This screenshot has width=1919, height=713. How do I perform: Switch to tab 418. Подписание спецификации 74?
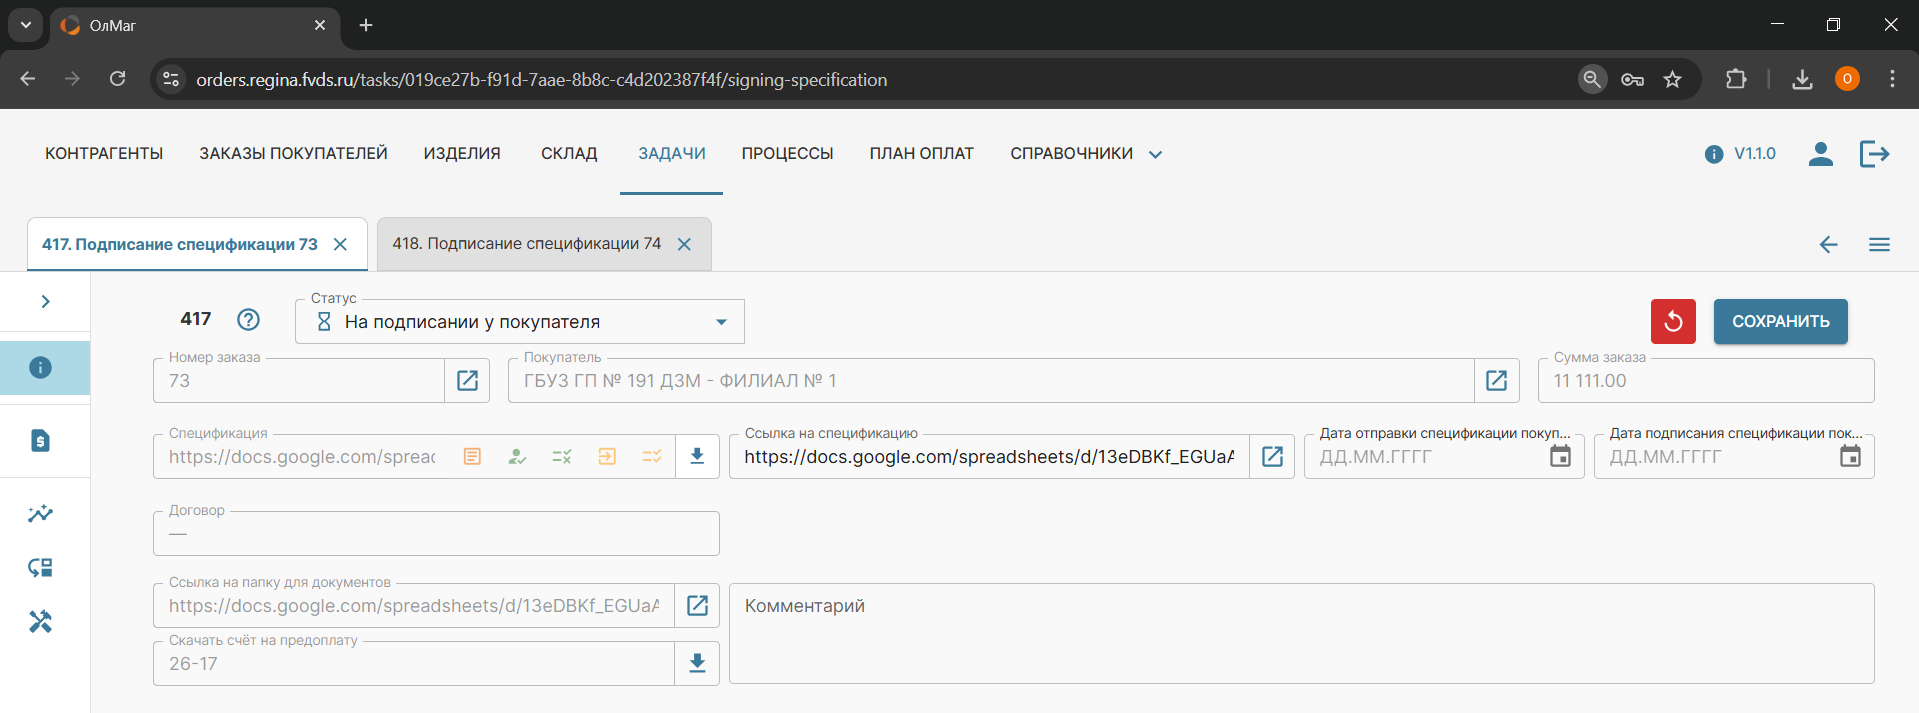526,244
